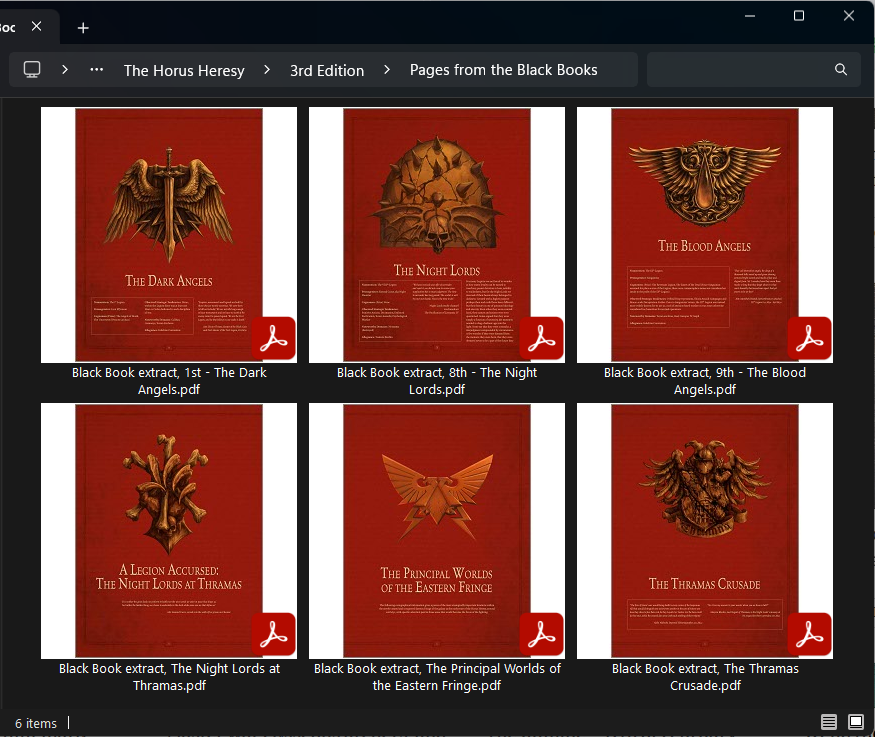Click the search input field

click(x=740, y=70)
